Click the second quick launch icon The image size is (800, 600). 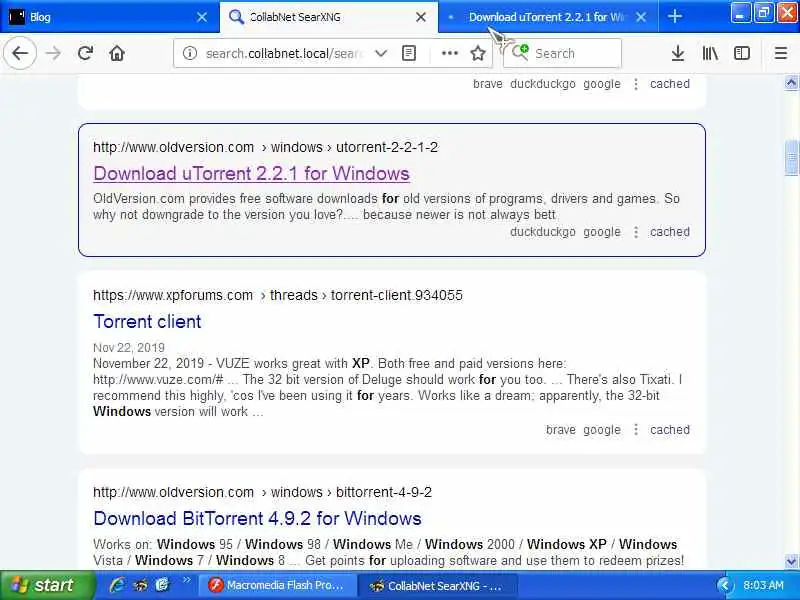point(140,585)
